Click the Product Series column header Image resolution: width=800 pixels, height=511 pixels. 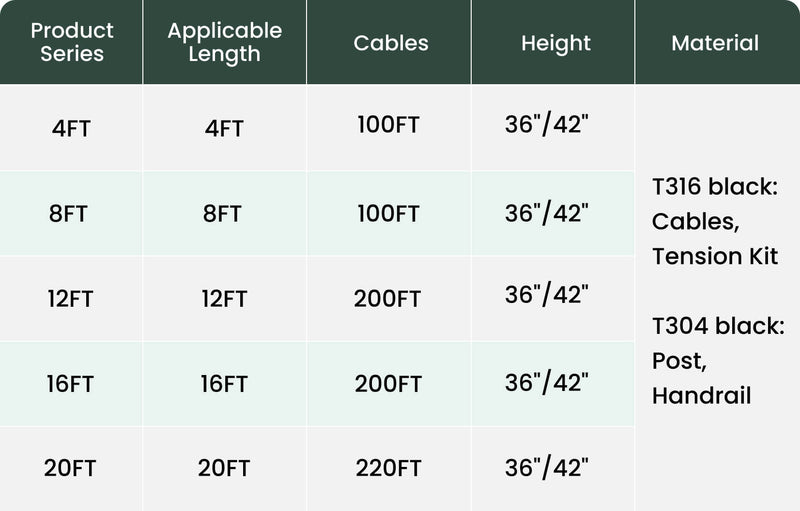[72, 42]
